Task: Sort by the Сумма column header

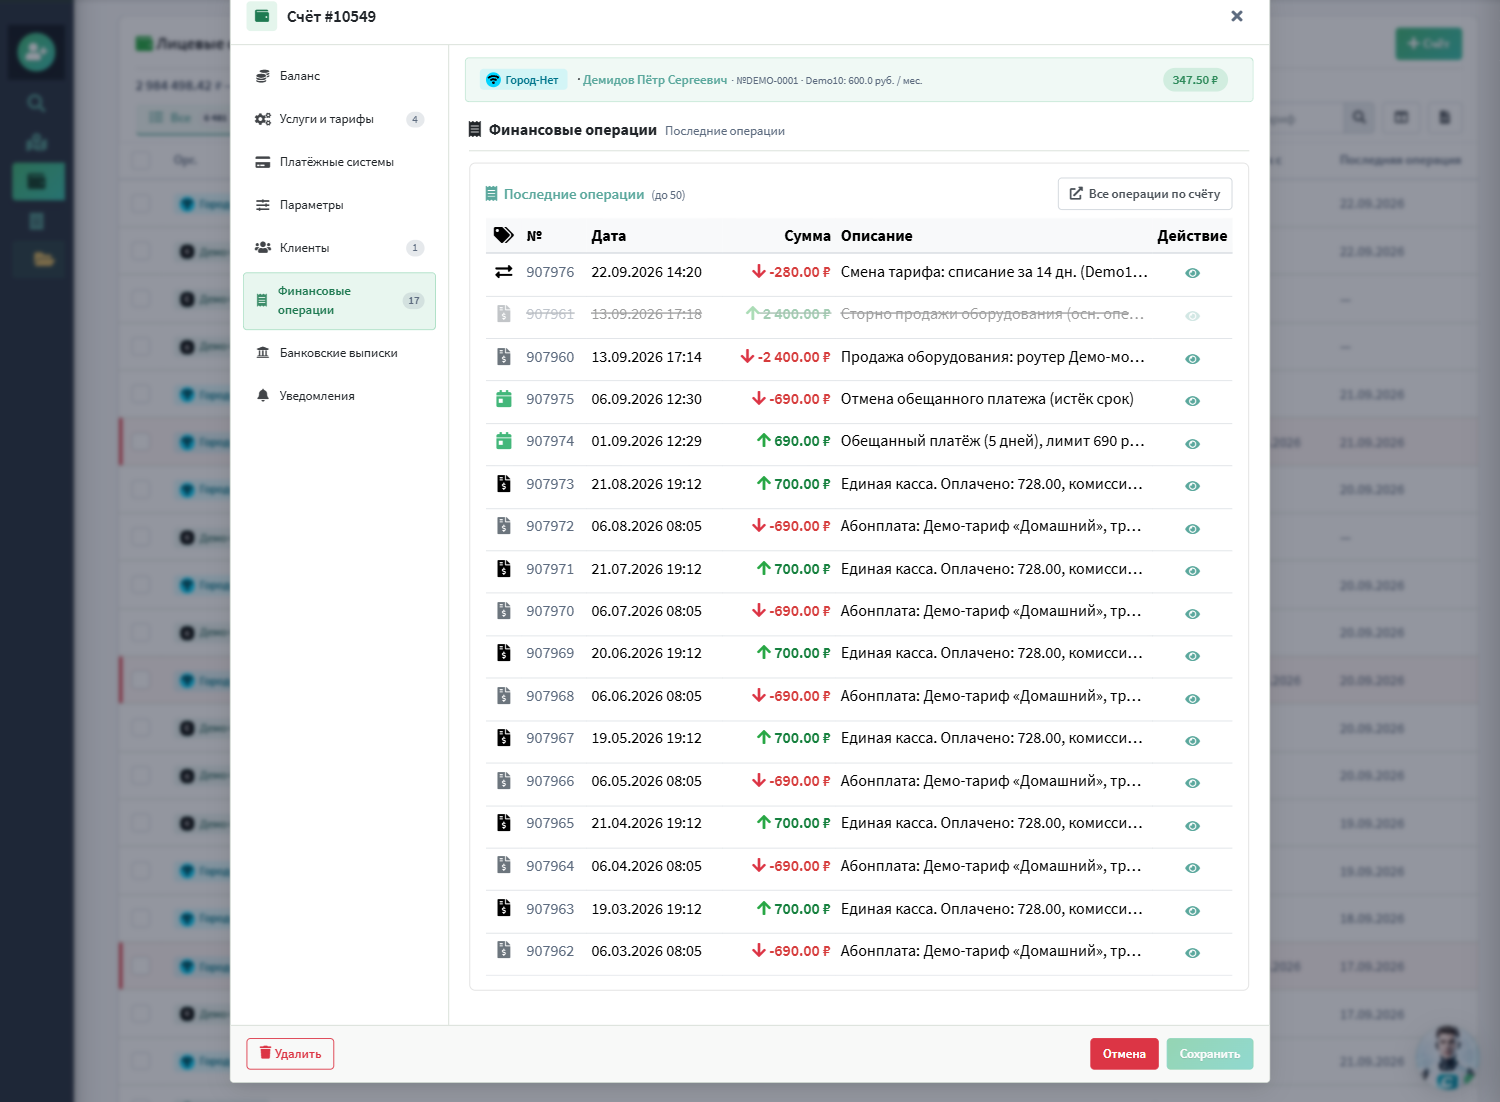Action: pyautogui.click(x=807, y=236)
